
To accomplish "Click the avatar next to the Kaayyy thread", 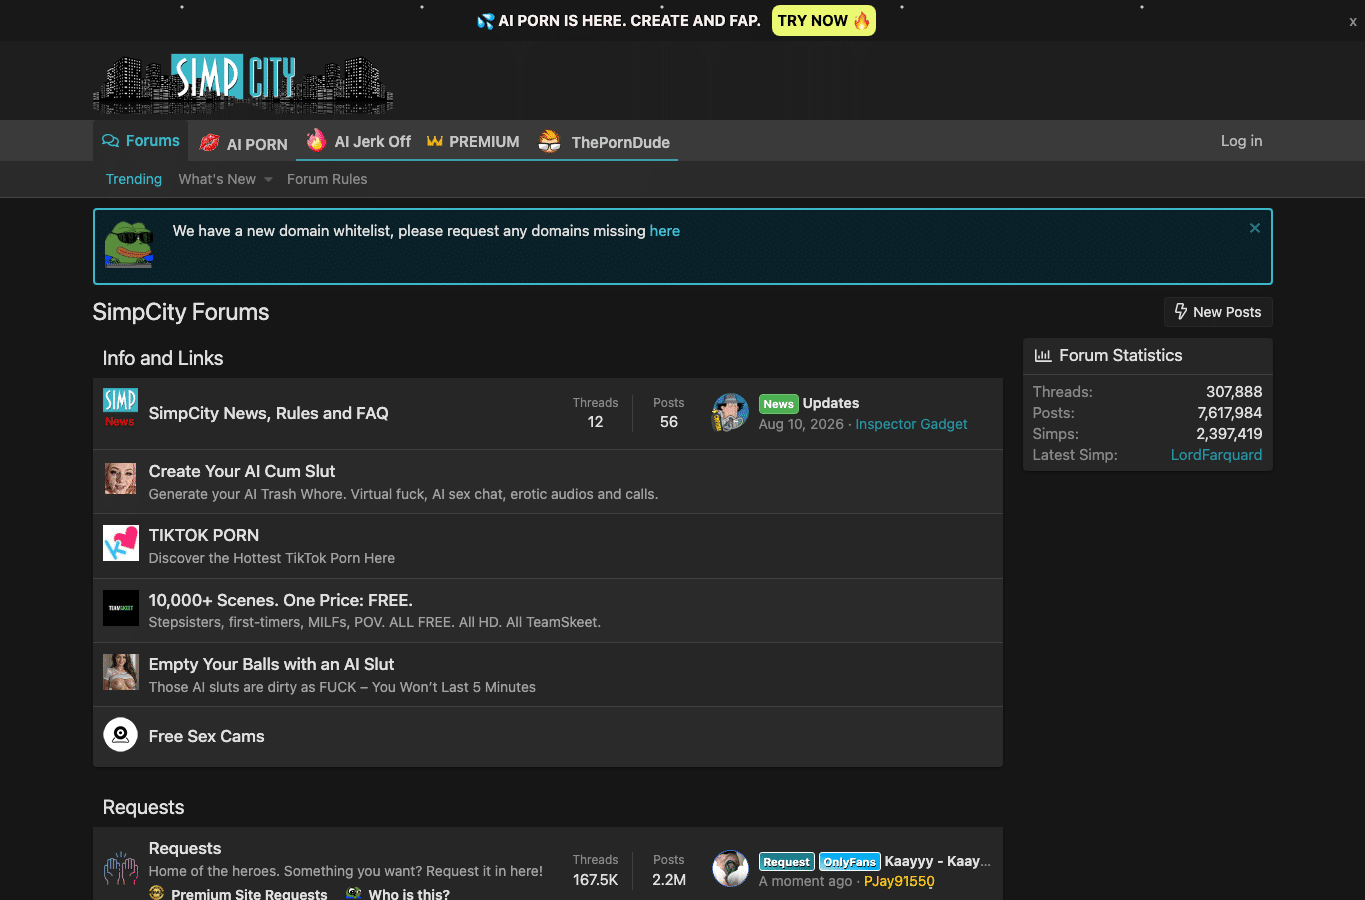I will click(x=730, y=869).
